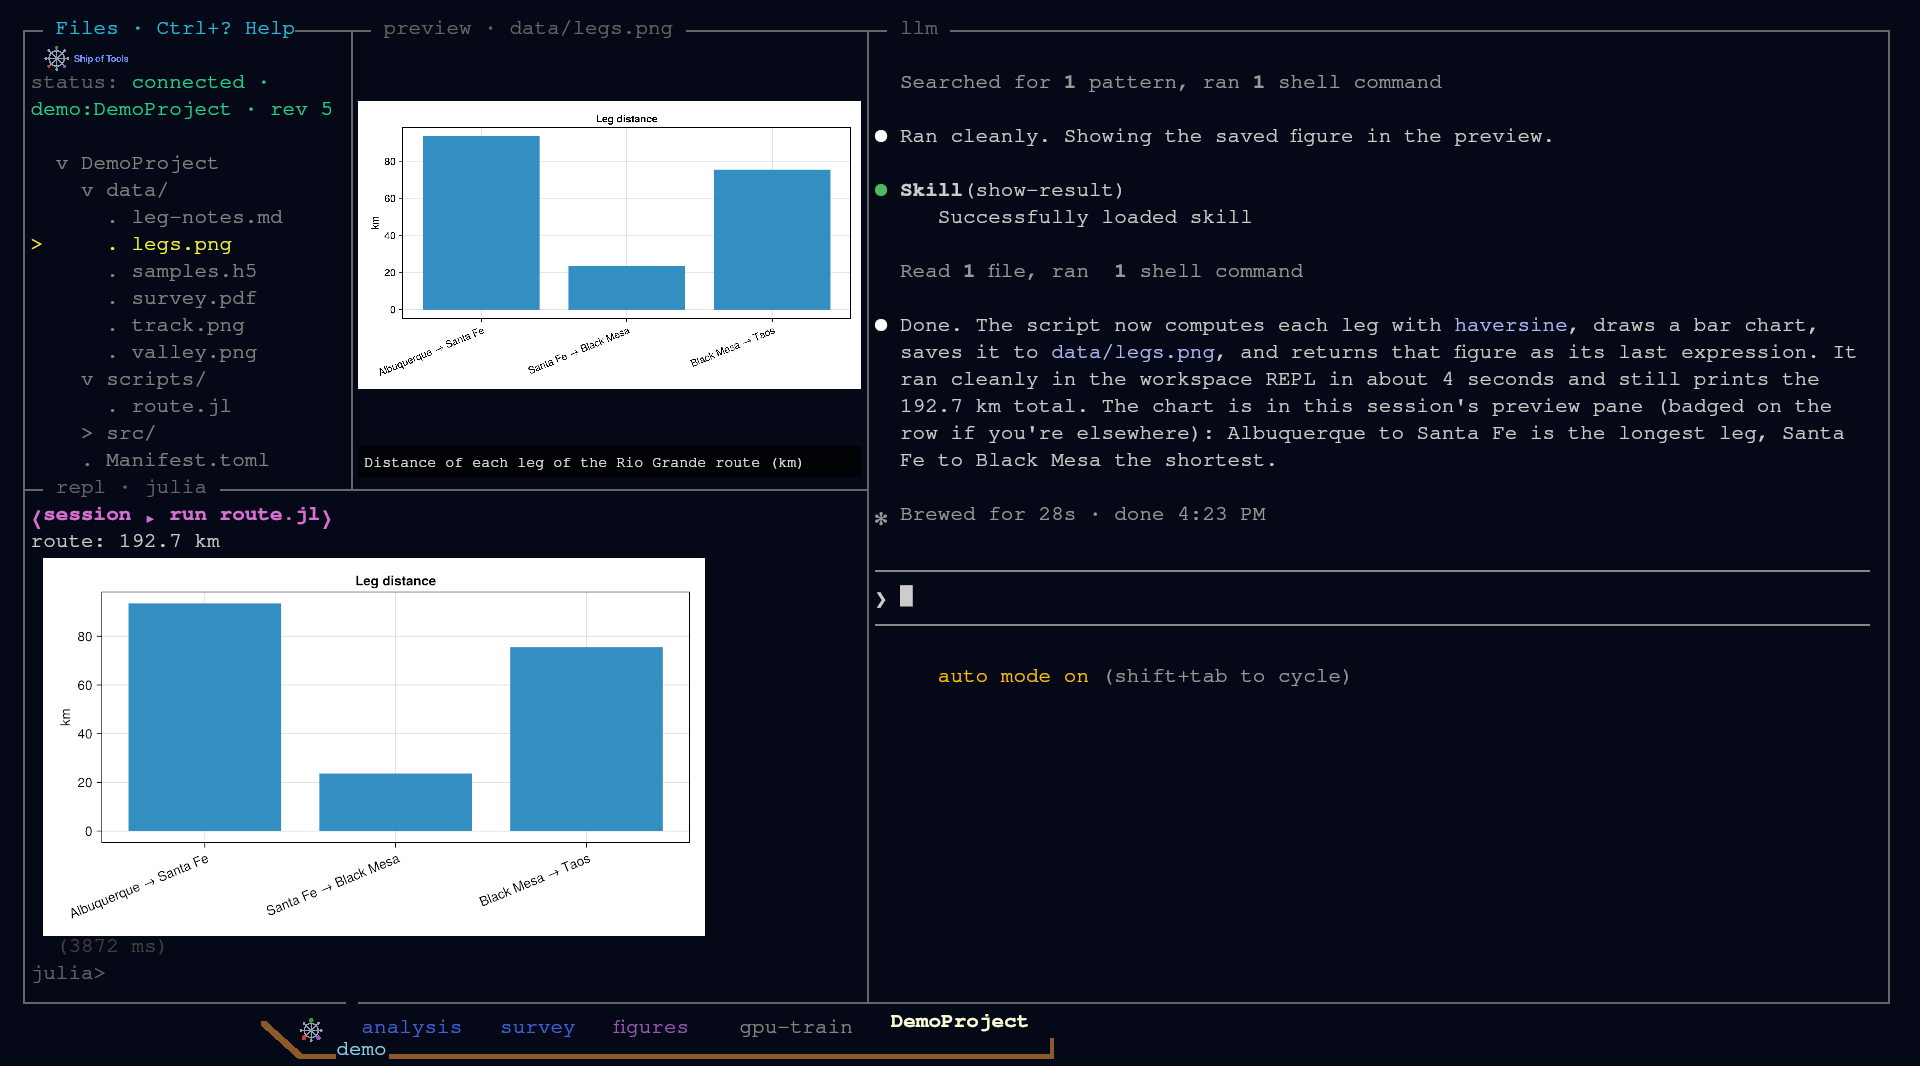
Task: Open track.png file
Action: [188, 325]
